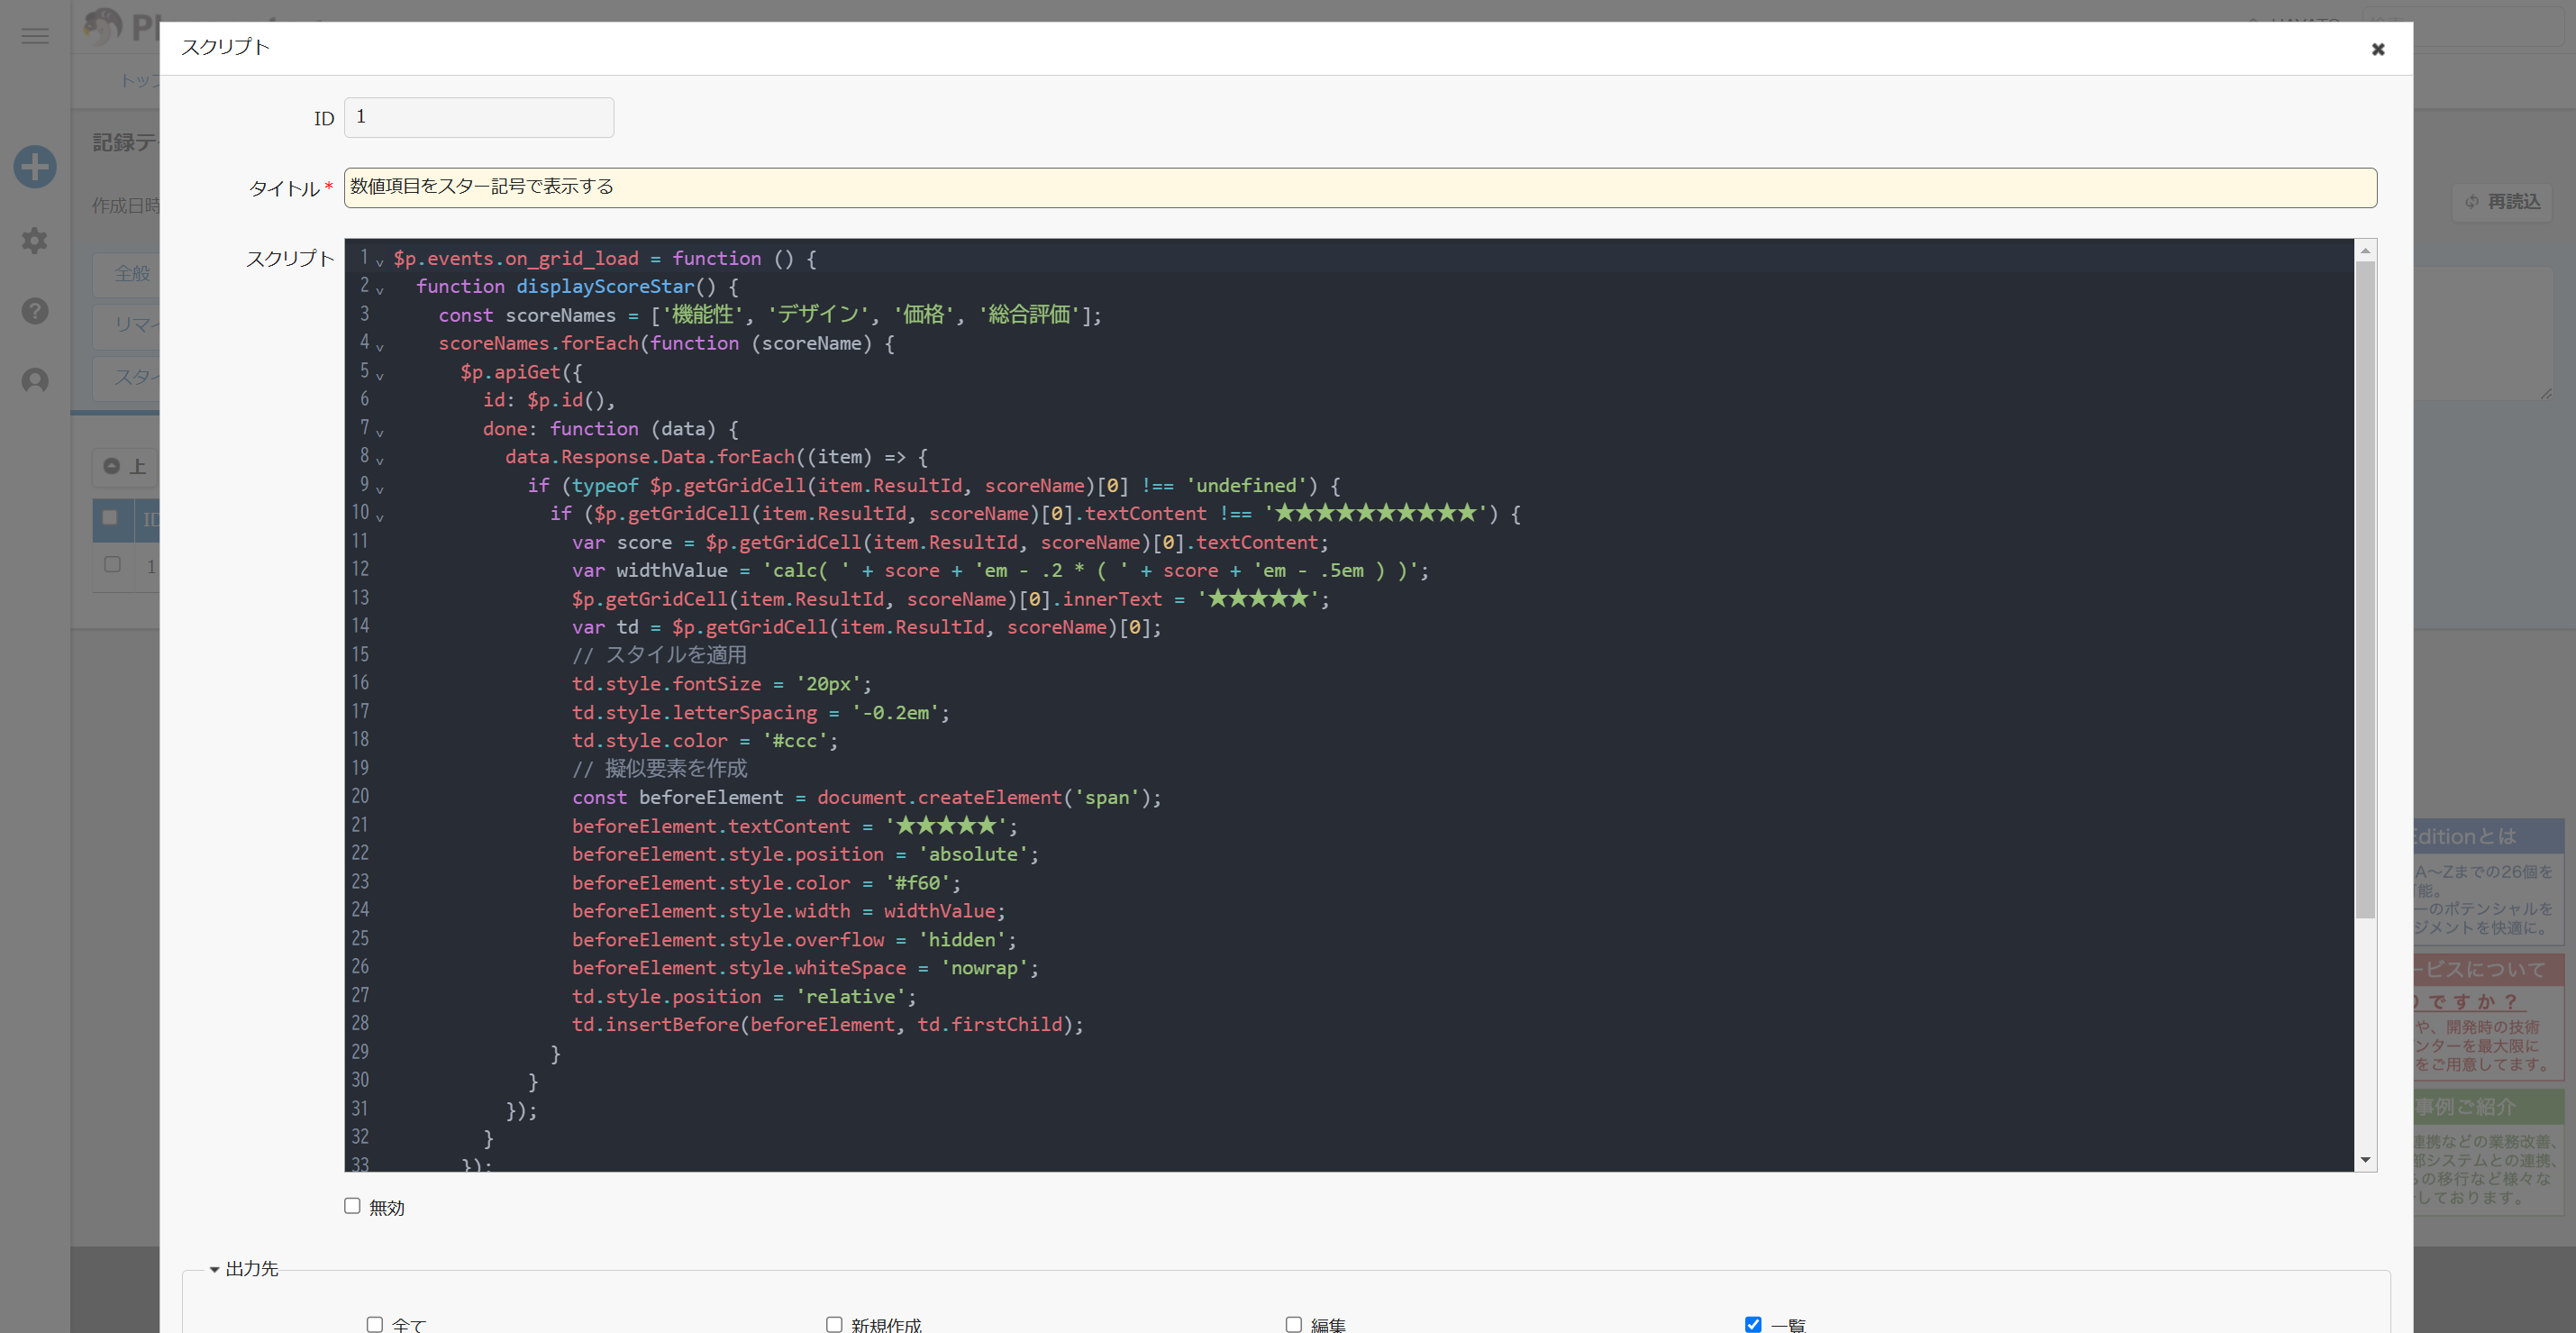
Task: Click the 再読込 reload button
Action: 2501,202
